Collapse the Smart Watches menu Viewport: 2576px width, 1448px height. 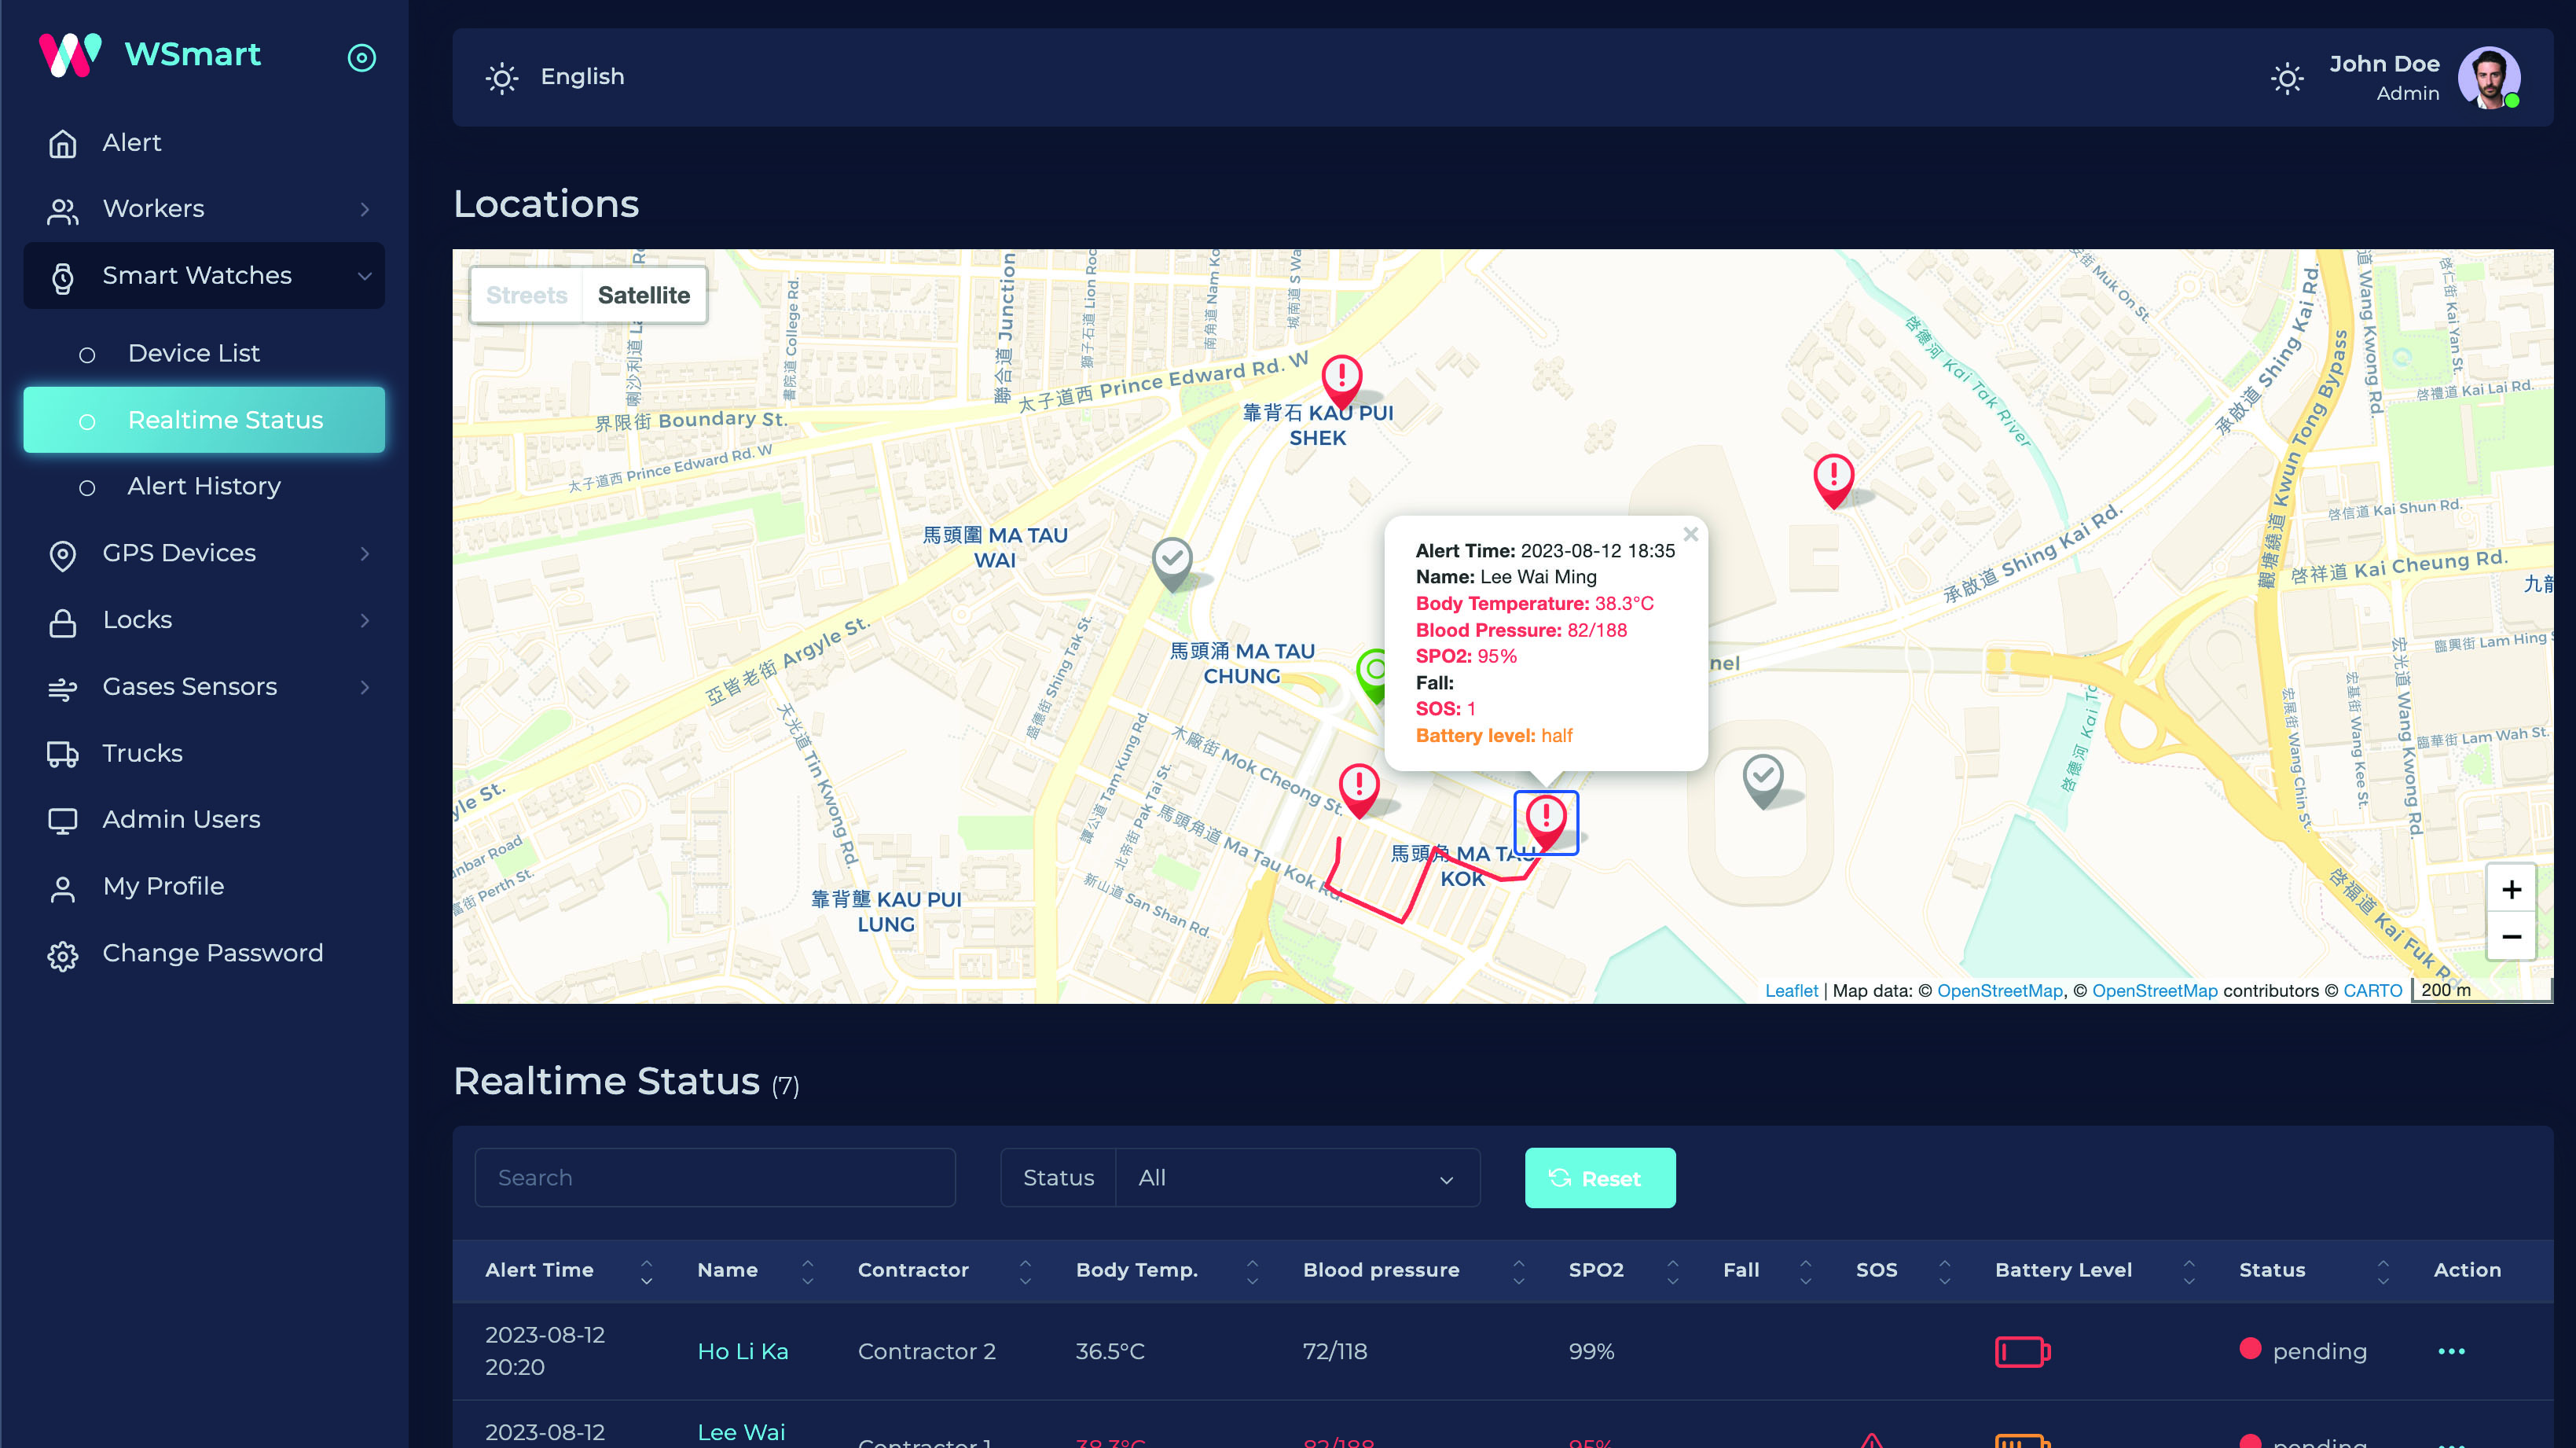[x=204, y=276]
